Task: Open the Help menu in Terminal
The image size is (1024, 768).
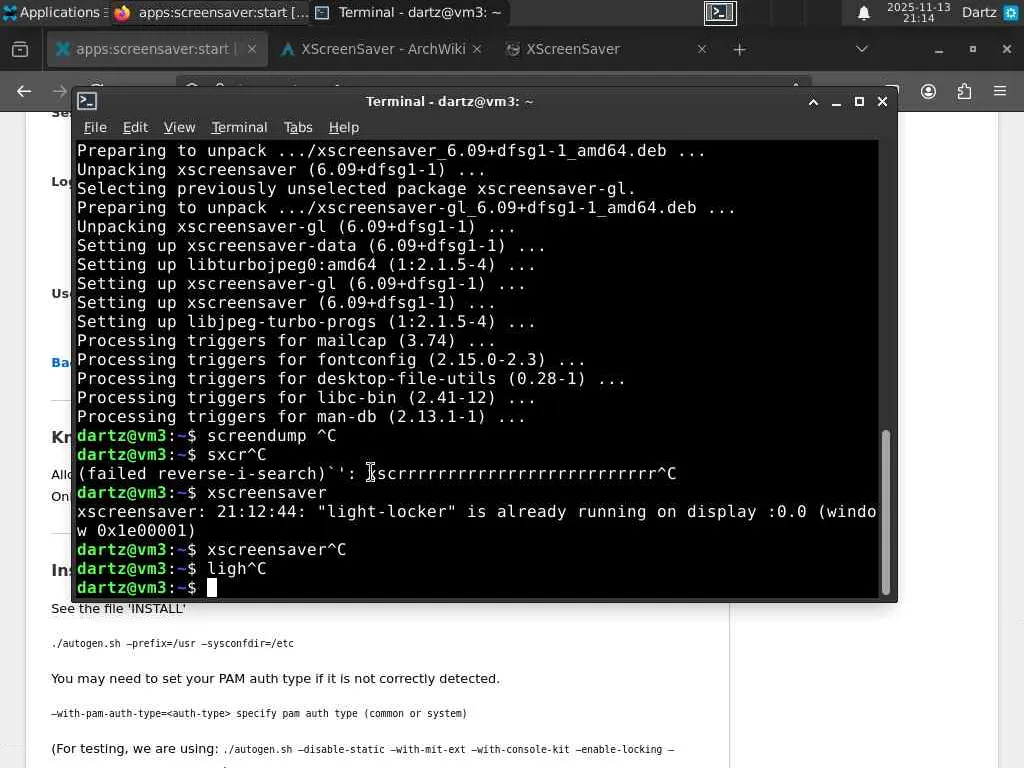Action: [344, 127]
